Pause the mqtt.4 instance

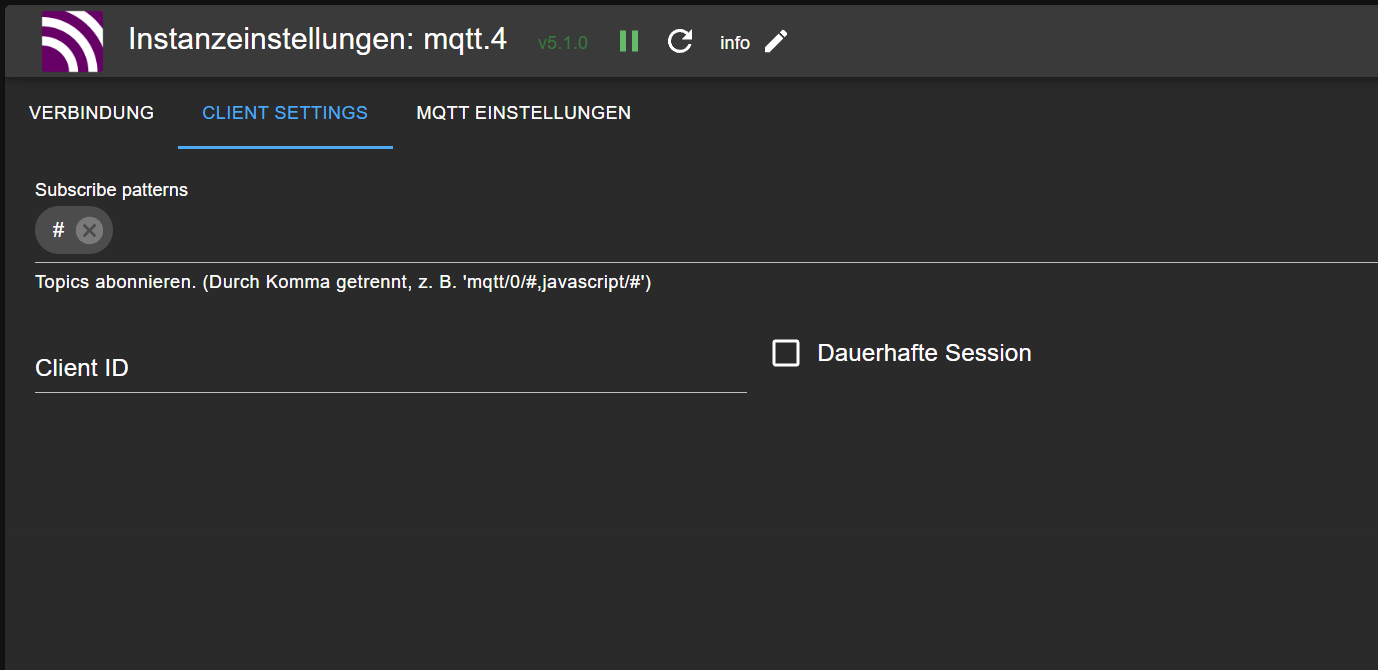coord(628,41)
